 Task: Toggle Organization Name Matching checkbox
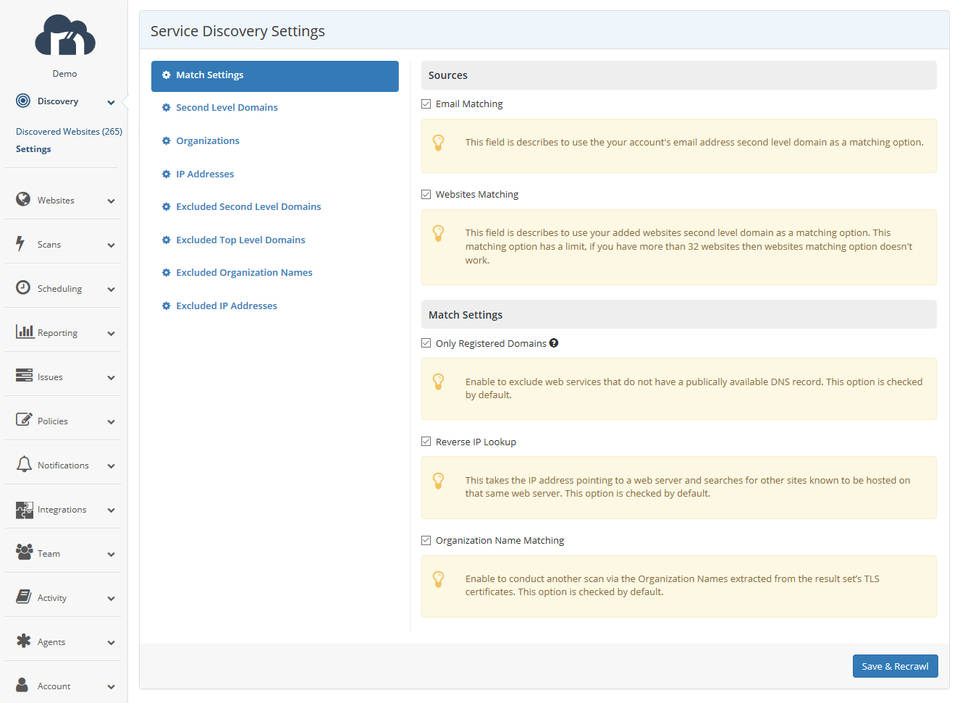[427, 541]
